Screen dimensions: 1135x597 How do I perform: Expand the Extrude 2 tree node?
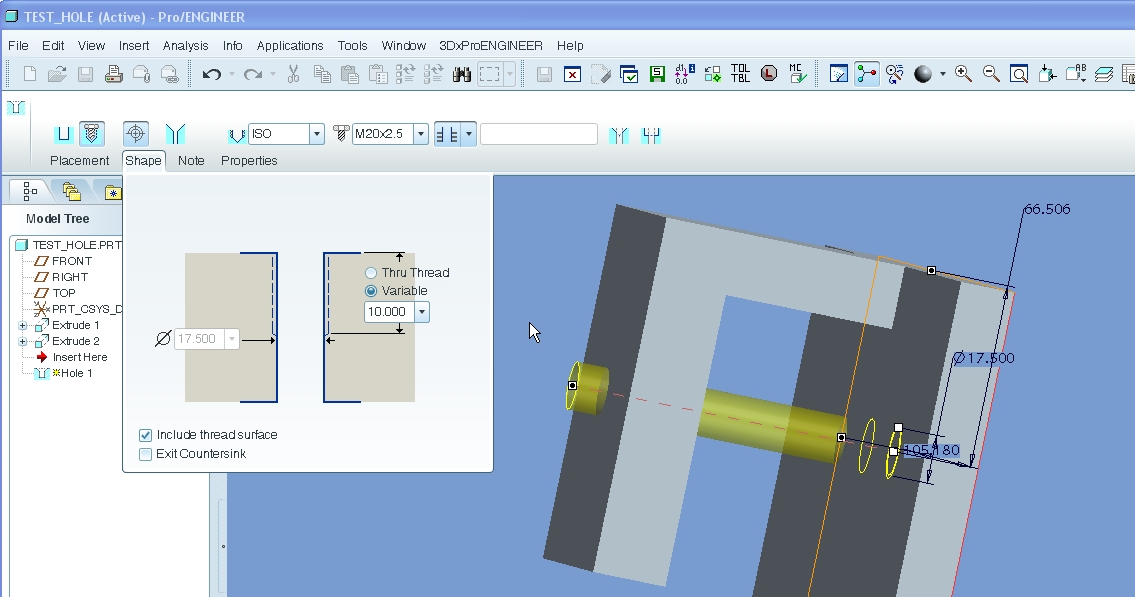pyautogui.click(x=22, y=342)
